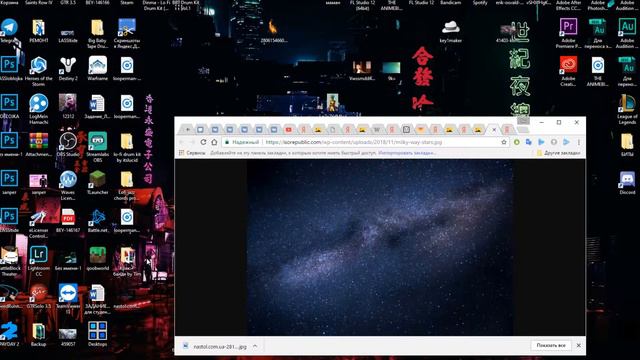The height and width of the screenshot is (360, 640).
Task: Go to Chrome home page button
Action: 214,142
